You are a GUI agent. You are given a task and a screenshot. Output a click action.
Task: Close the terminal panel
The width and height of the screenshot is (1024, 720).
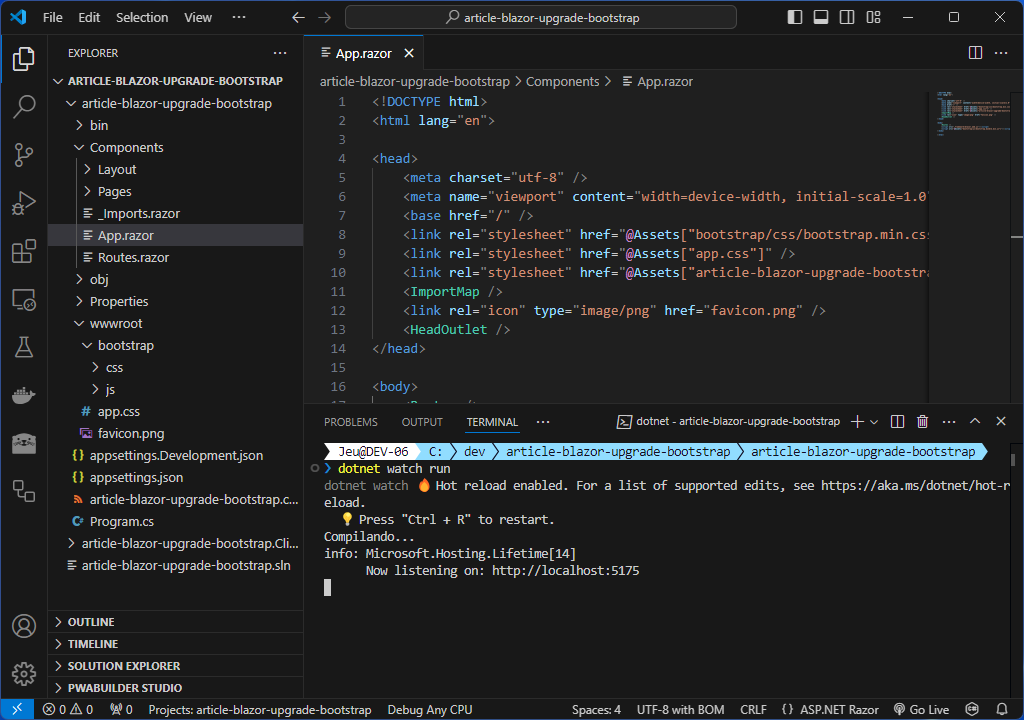pos(1000,422)
